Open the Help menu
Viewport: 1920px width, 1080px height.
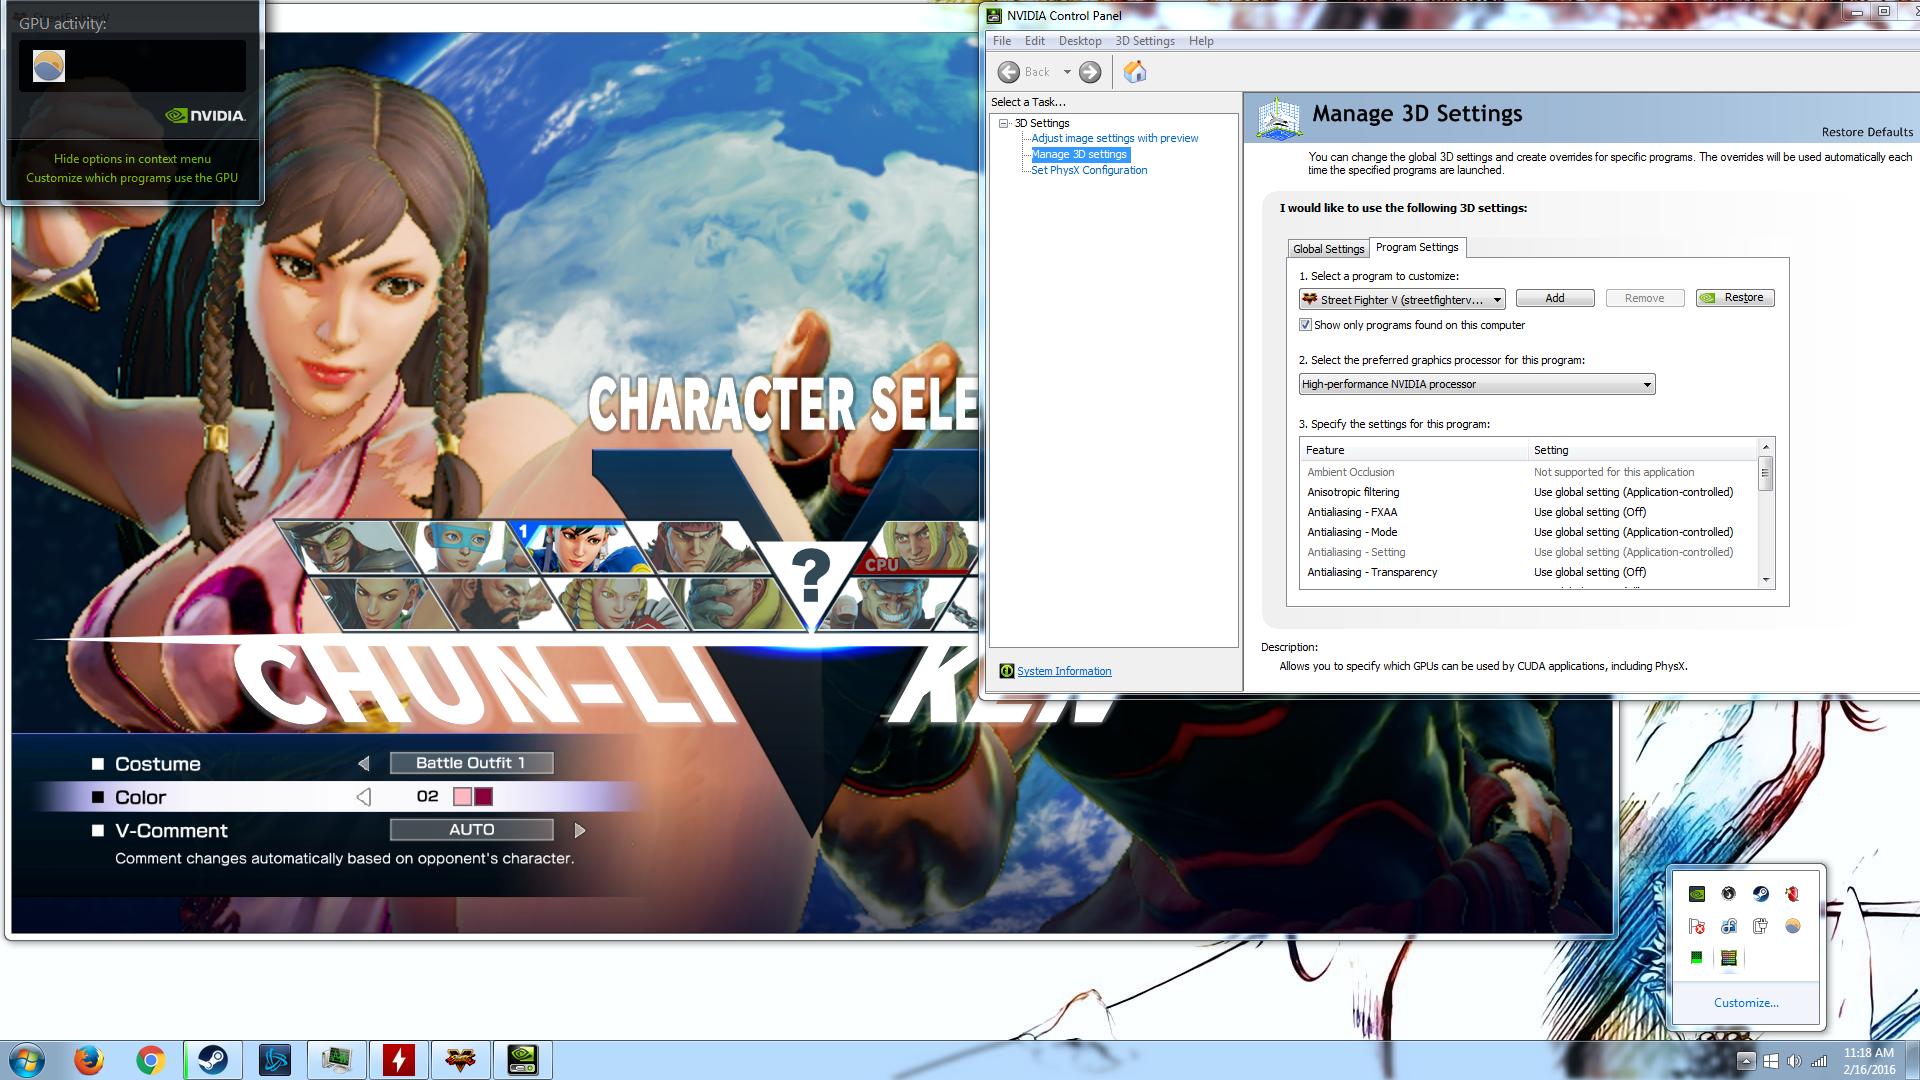[1201, 41]
